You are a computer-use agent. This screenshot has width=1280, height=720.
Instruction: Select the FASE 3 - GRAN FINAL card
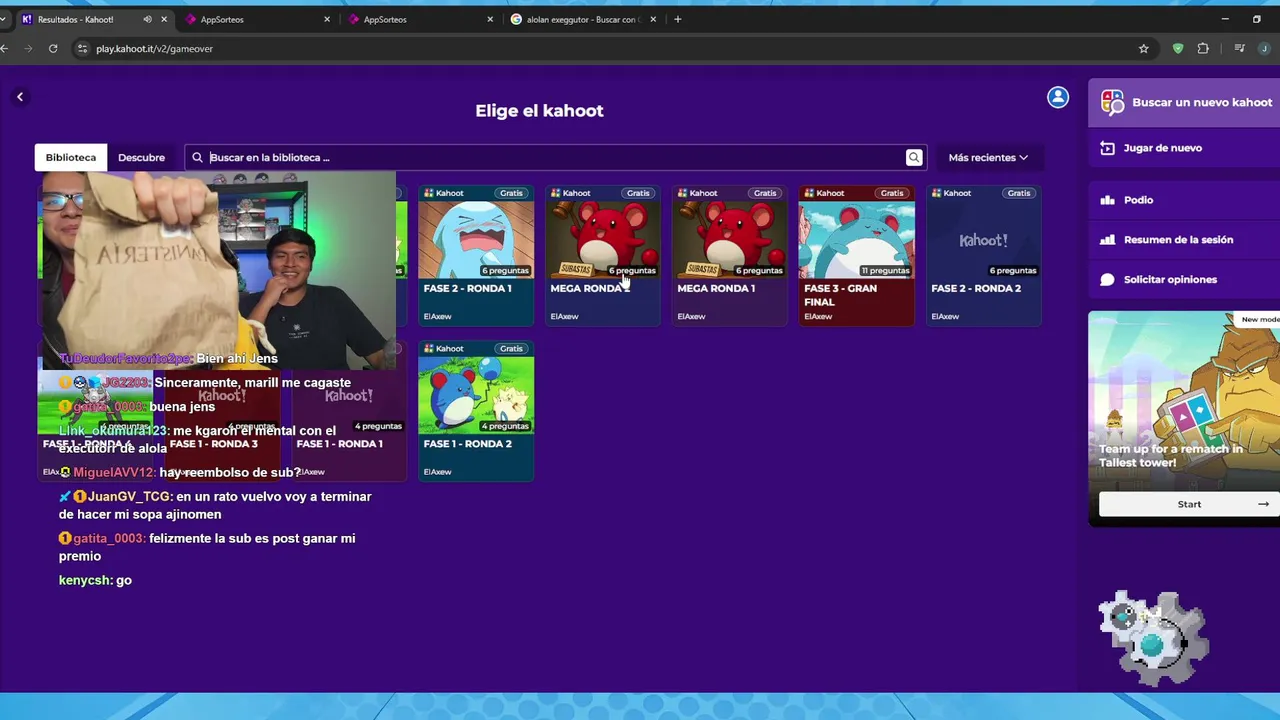pyautogui.click(x=857, y=255)
